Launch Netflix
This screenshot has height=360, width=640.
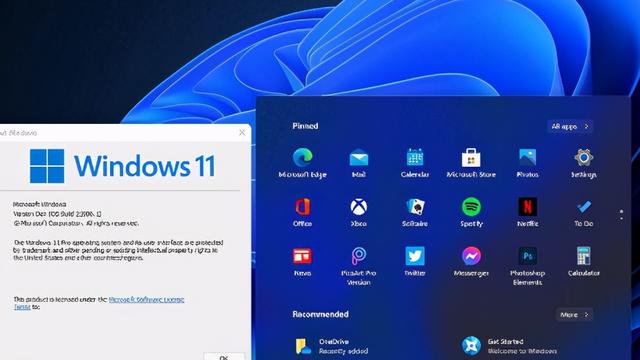tap(527, 212)
